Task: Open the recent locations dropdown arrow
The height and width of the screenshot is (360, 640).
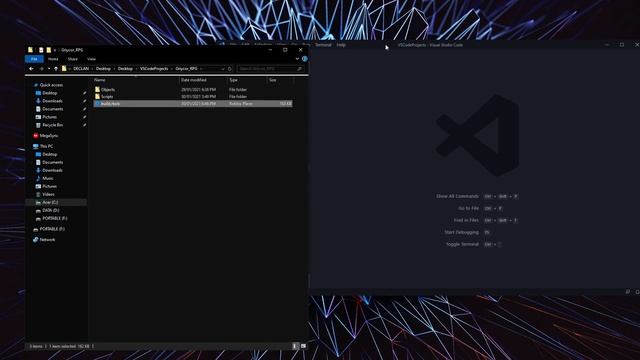Action: coord(49,69)
